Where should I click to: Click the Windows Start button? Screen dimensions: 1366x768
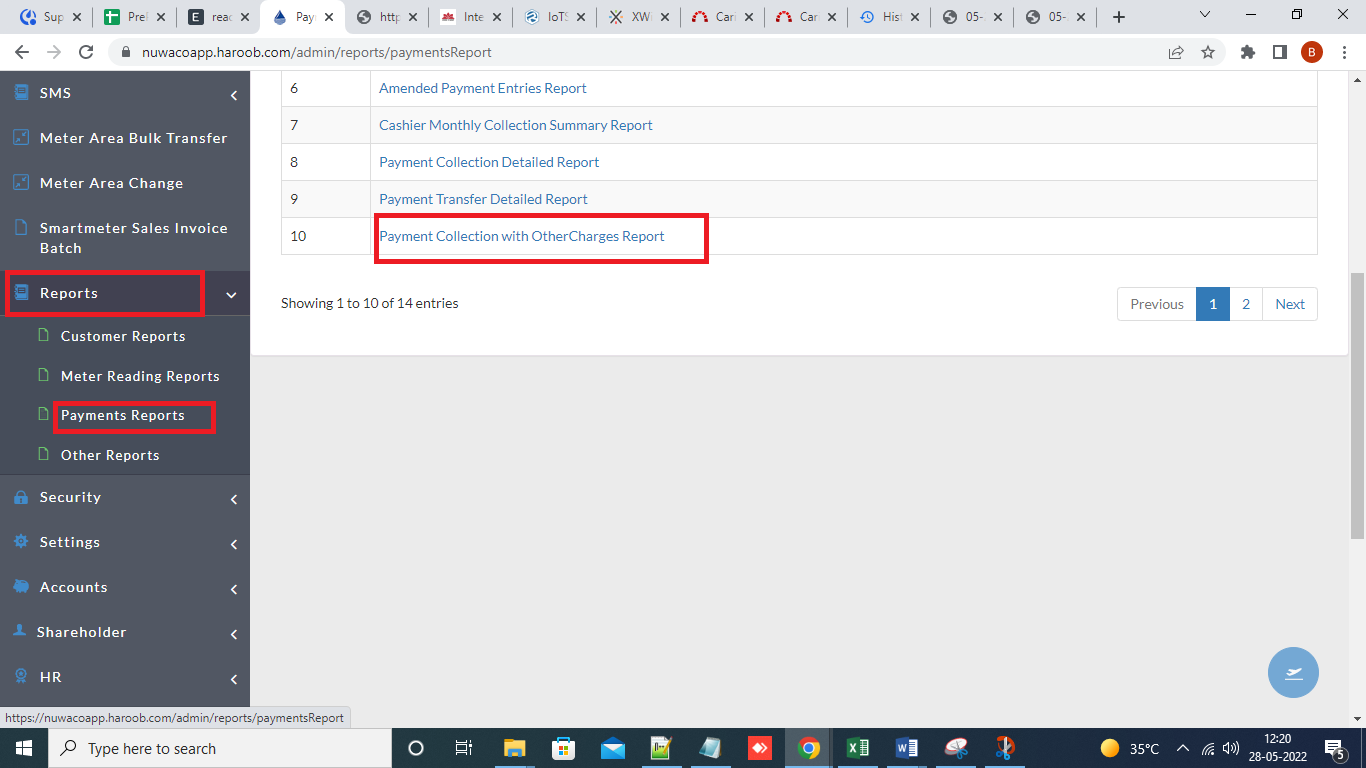click(x=22, y=748)
